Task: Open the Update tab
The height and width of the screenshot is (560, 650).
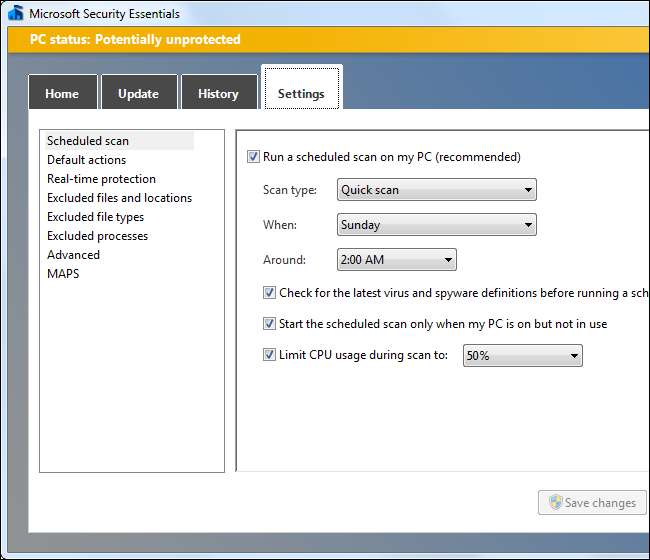Action: click(138, 93)
